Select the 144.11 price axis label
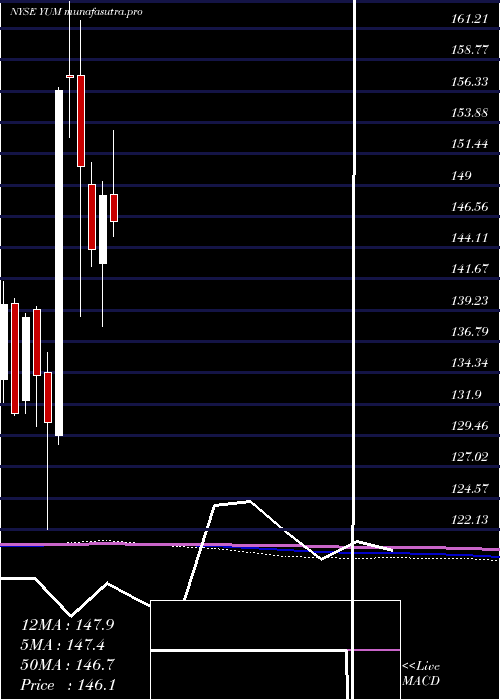This screenshot has width=500, height=700. tap(469, 238)
